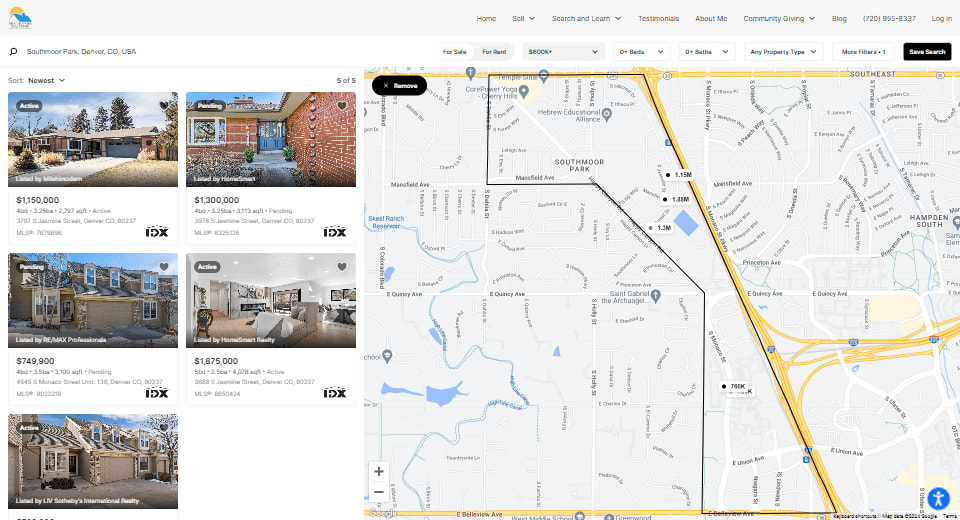Expand the Sell menu
This screenshot has height=520, width=960.
523,18
